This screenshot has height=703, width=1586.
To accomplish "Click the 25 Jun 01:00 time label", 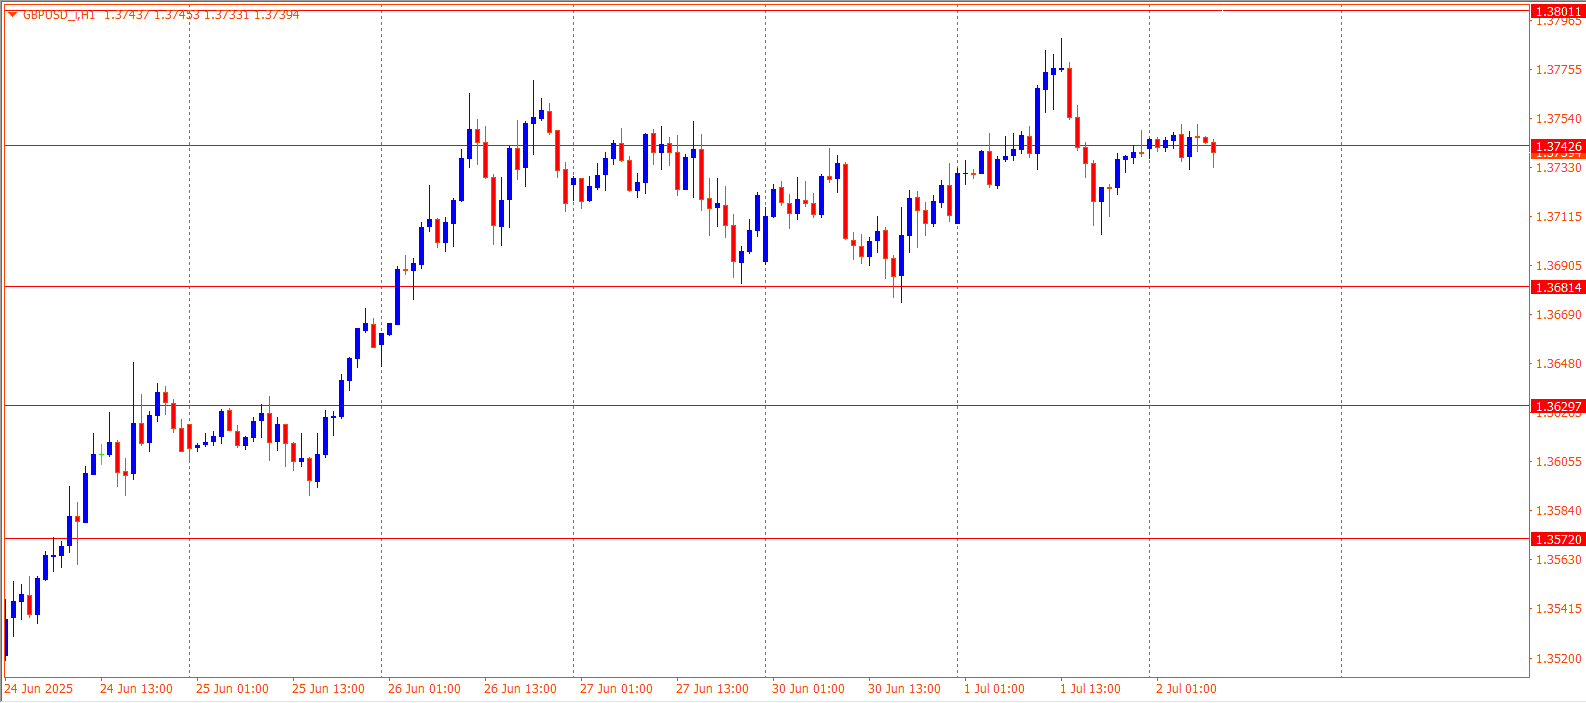I will tap(232, 689).
